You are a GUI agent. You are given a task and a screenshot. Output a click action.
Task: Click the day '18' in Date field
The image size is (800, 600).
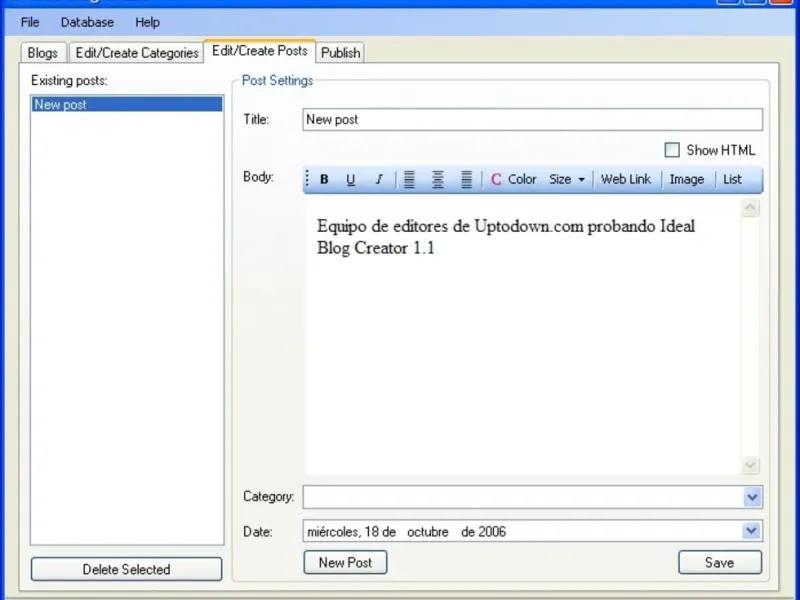pyautogui.click(x=372, y=532)
